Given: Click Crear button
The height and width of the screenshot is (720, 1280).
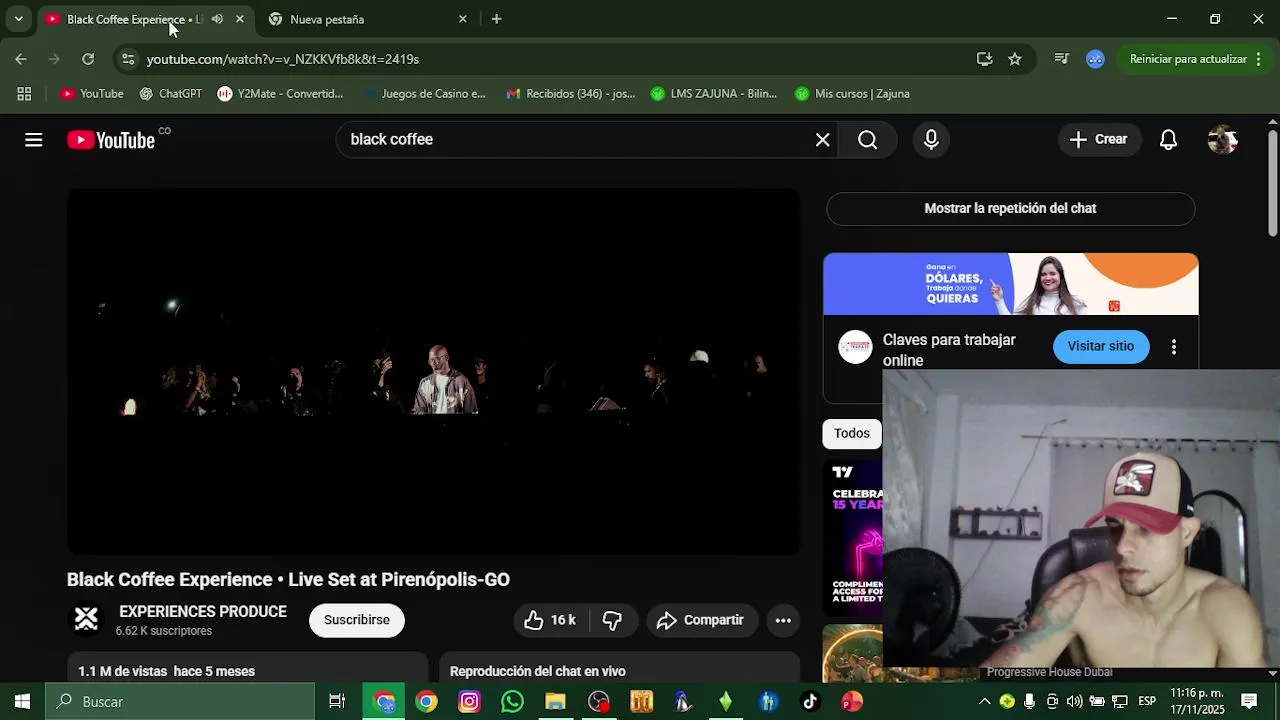Looking at the screenshot, I should click(x=1099, y=140).
